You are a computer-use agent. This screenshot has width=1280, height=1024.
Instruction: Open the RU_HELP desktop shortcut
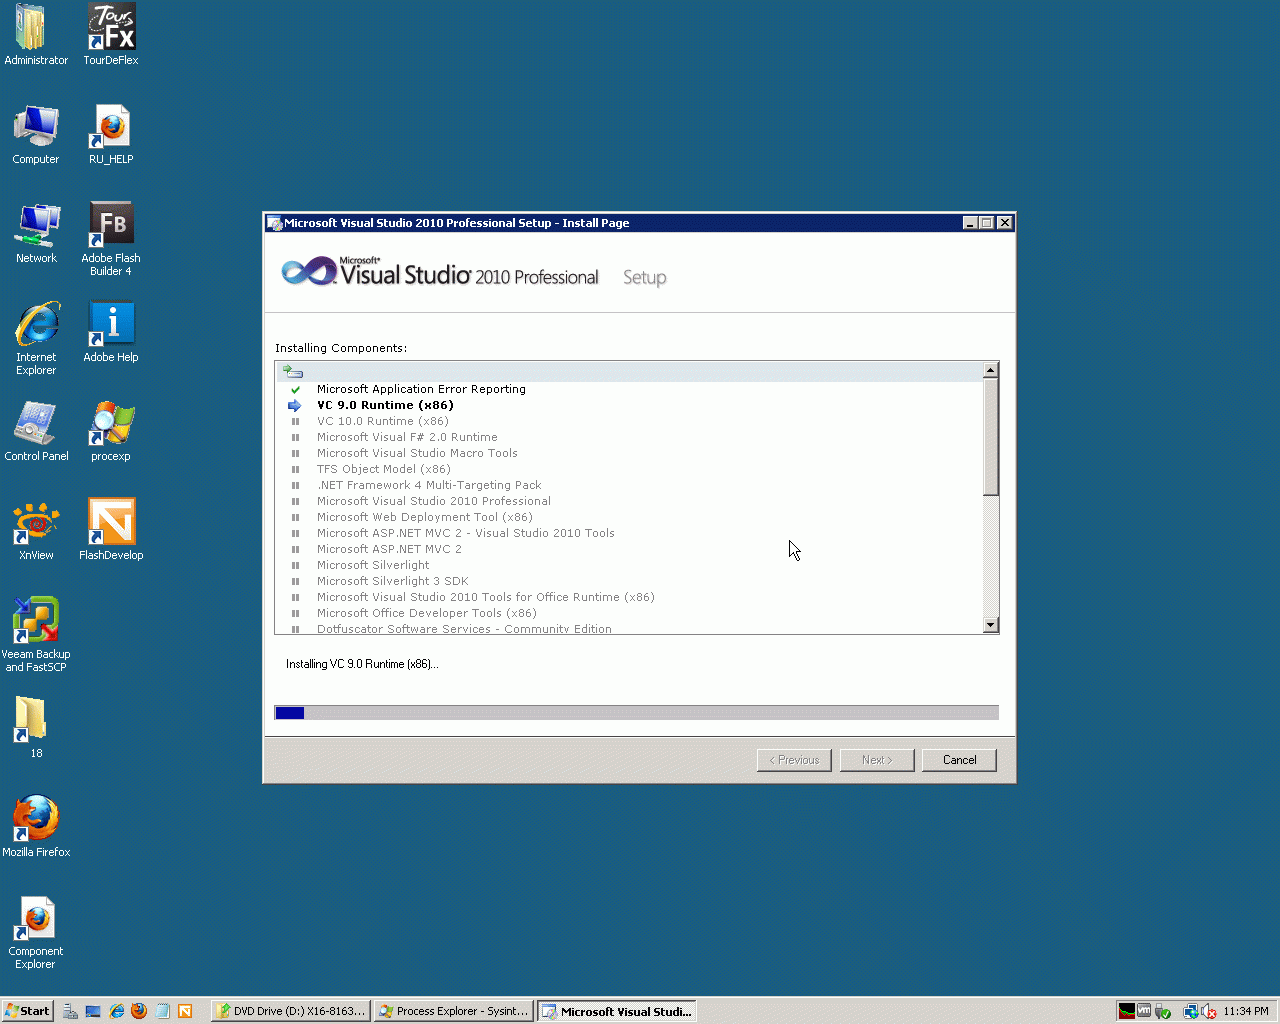click(x=111, y=134)
